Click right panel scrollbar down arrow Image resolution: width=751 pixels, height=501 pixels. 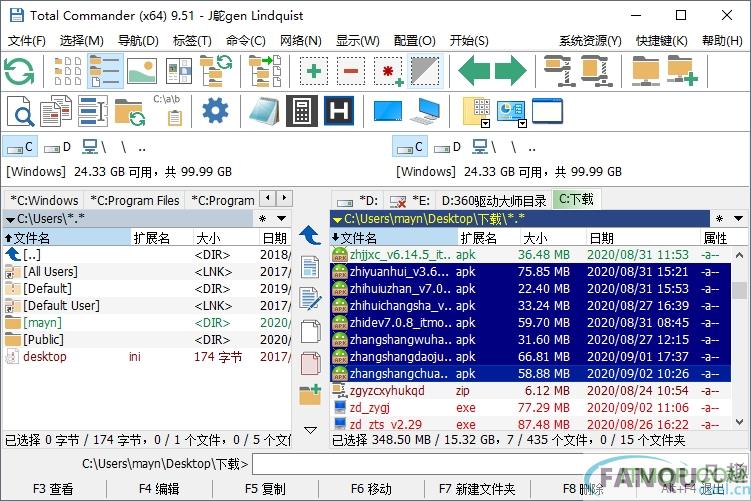point(740,422)
